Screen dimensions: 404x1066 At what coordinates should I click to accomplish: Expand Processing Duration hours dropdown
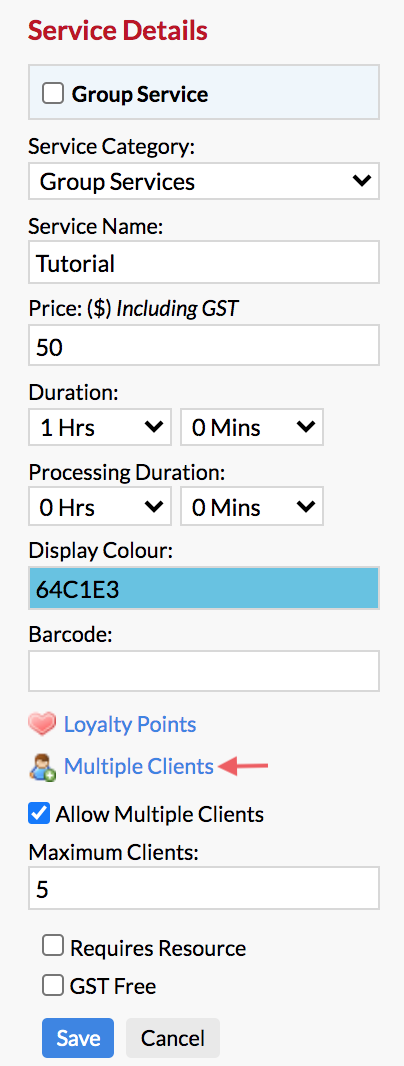click(x=99, y=507)
